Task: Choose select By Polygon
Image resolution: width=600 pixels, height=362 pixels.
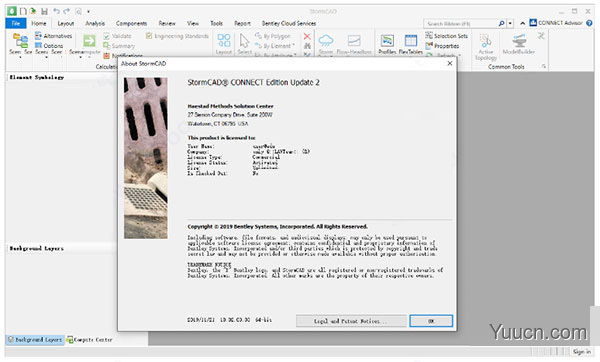Action: (273, 36)
